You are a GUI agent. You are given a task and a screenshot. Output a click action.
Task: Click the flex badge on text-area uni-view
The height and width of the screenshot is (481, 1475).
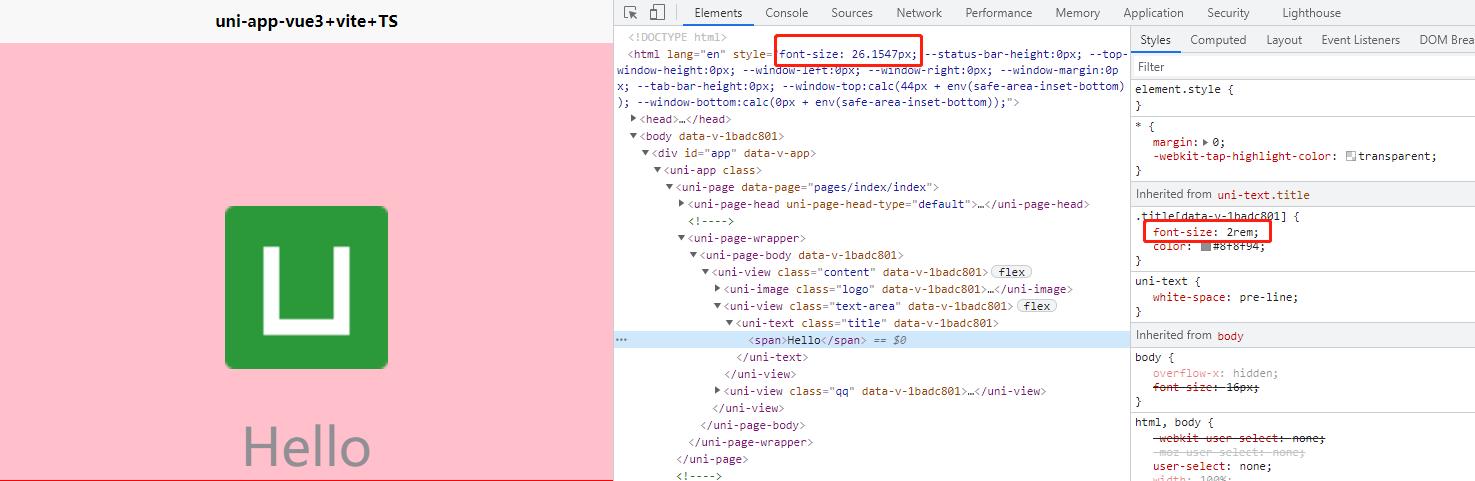(1037, 306)
